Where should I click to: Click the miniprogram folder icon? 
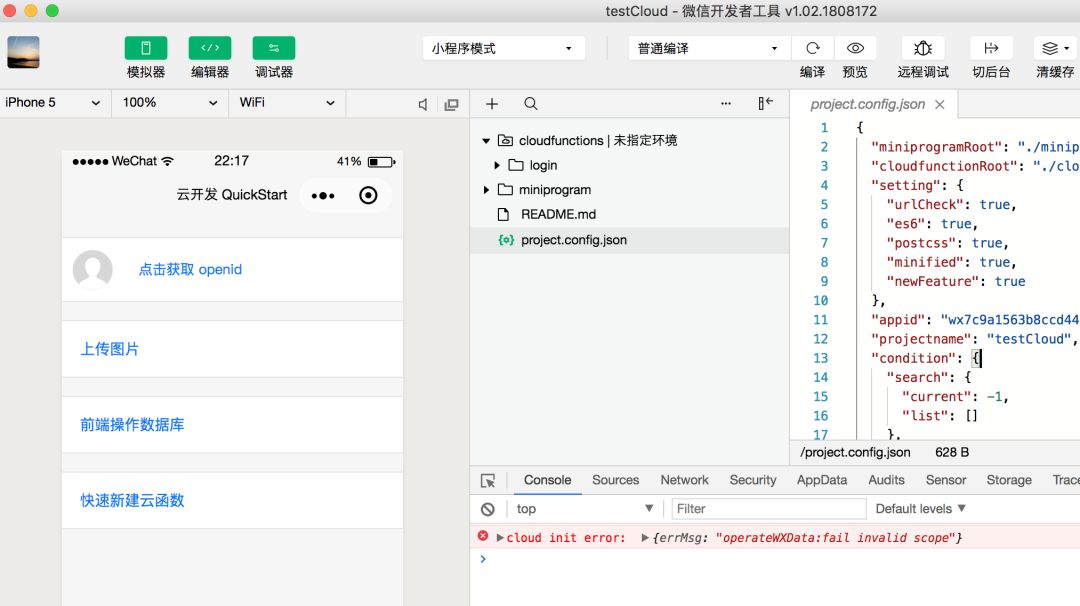point(505,189)
